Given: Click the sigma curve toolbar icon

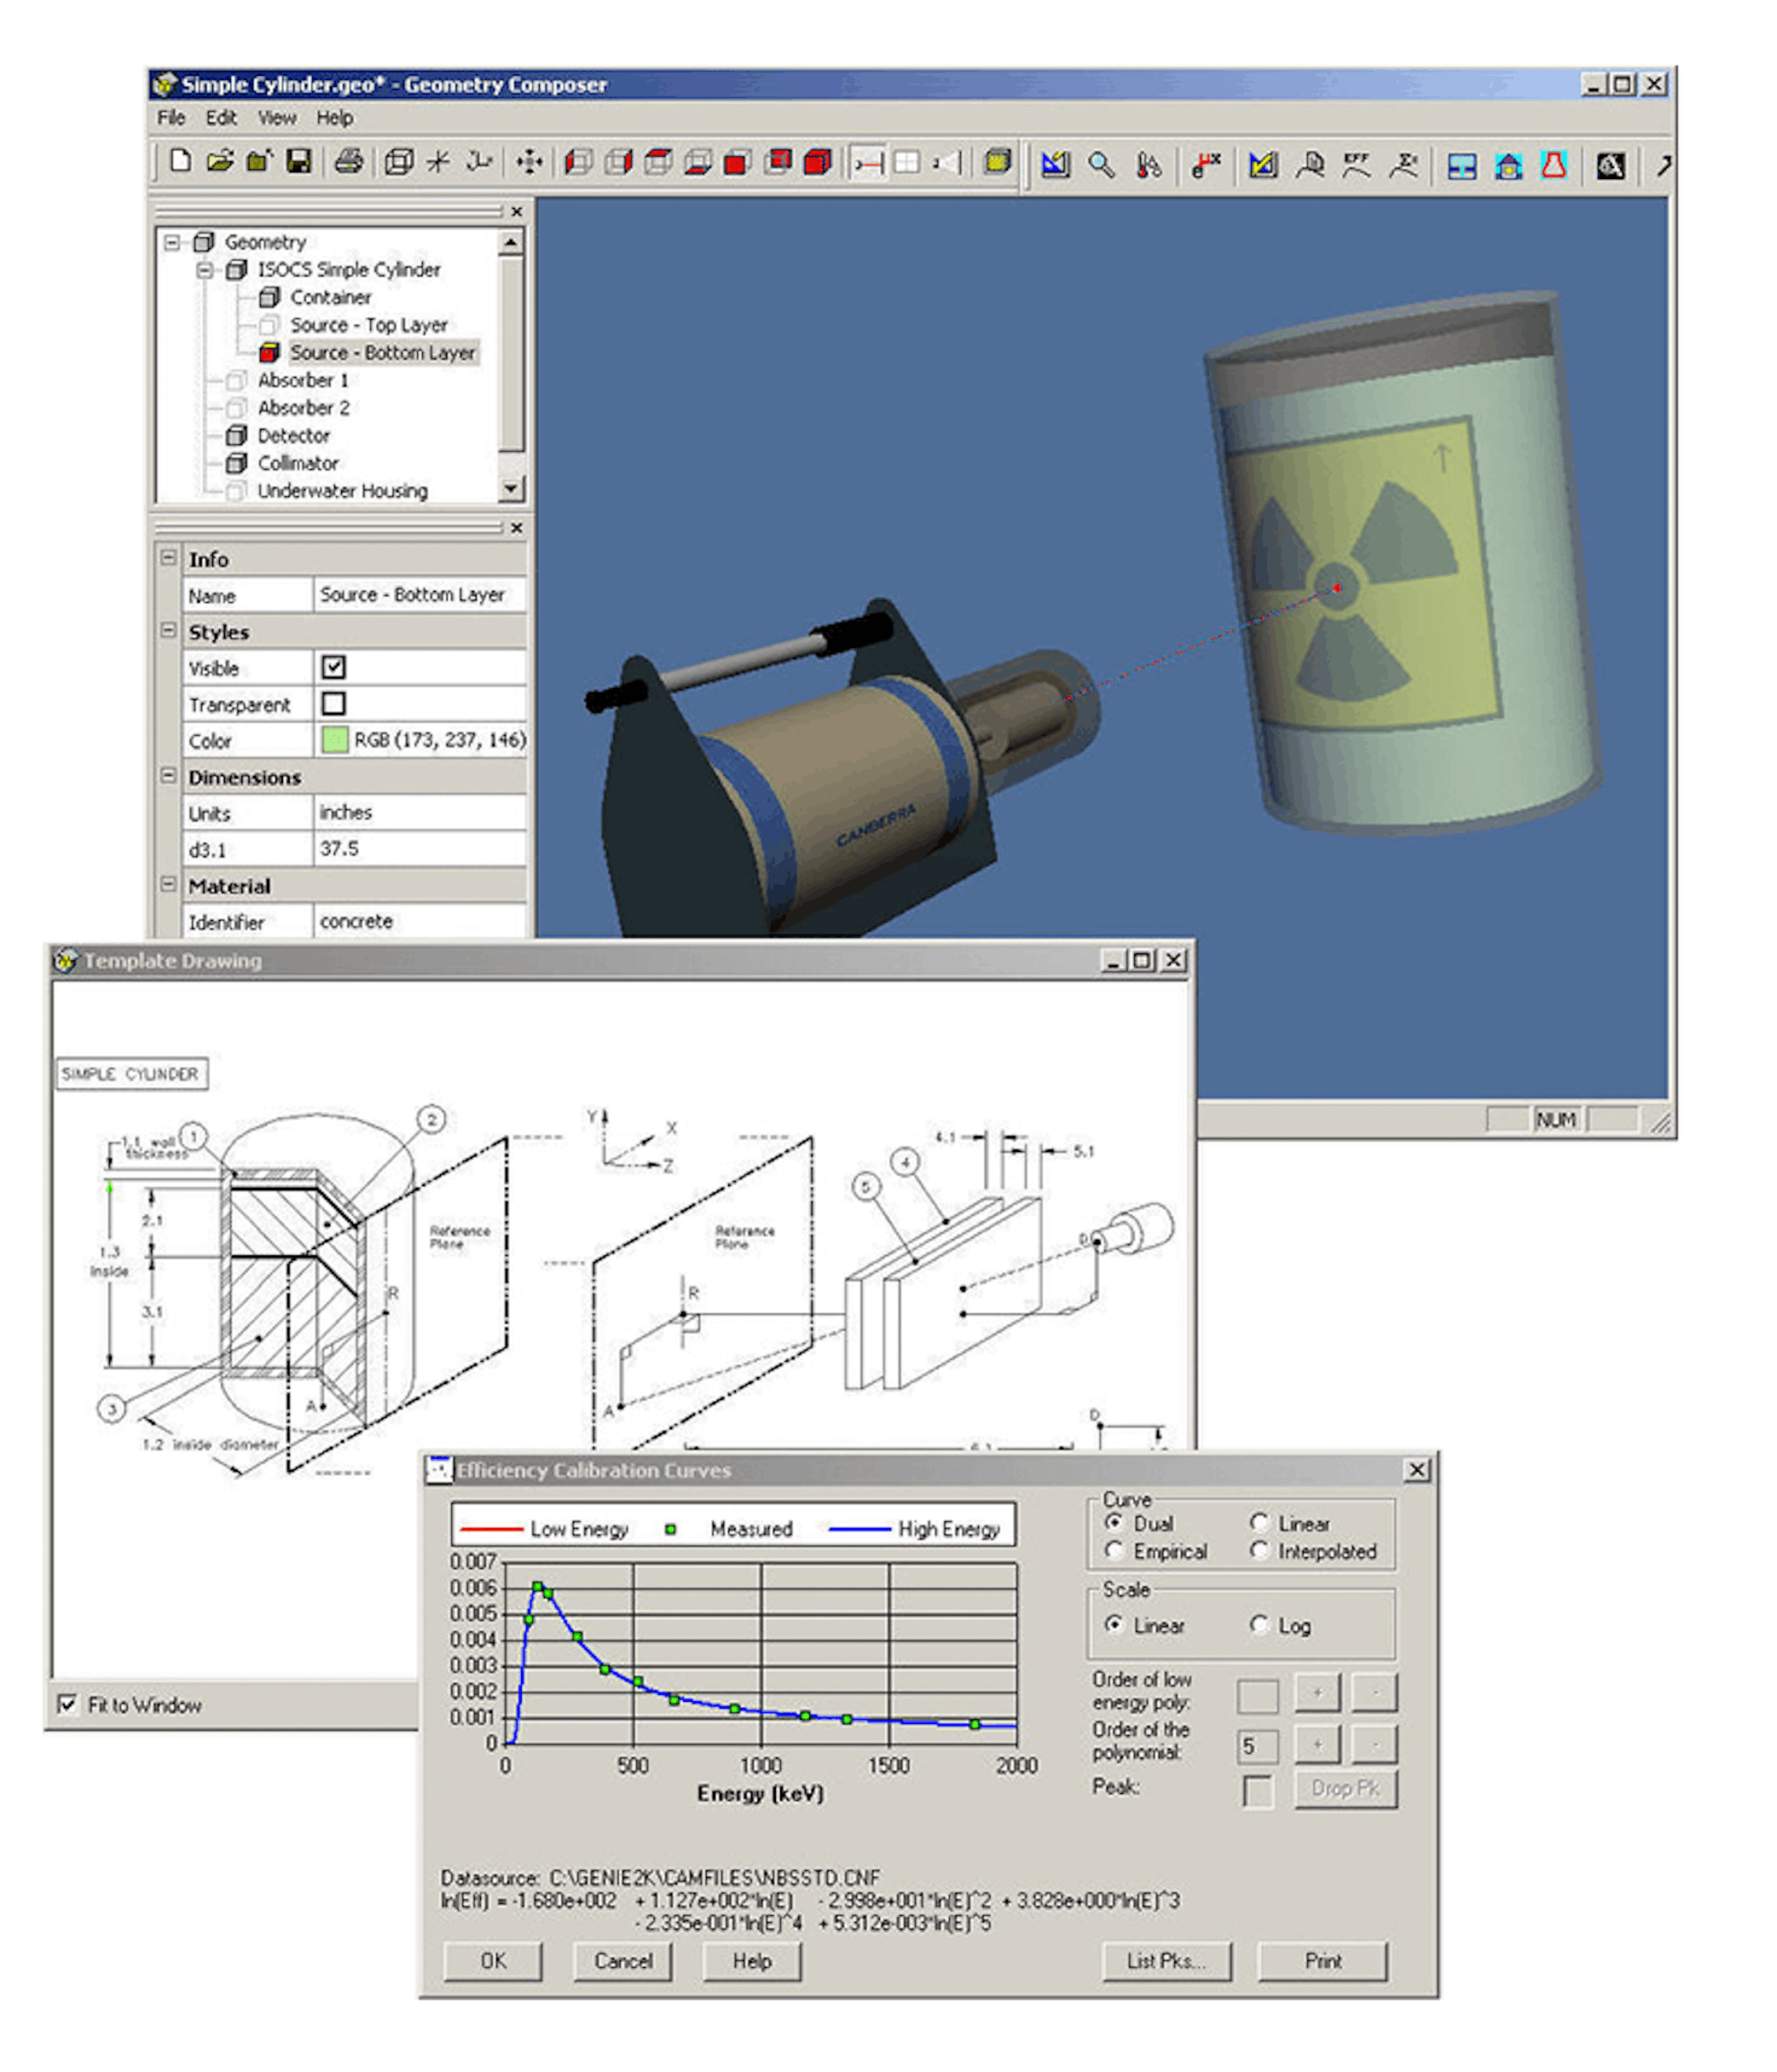Looking at the screenshot, I should [1404, 165].
